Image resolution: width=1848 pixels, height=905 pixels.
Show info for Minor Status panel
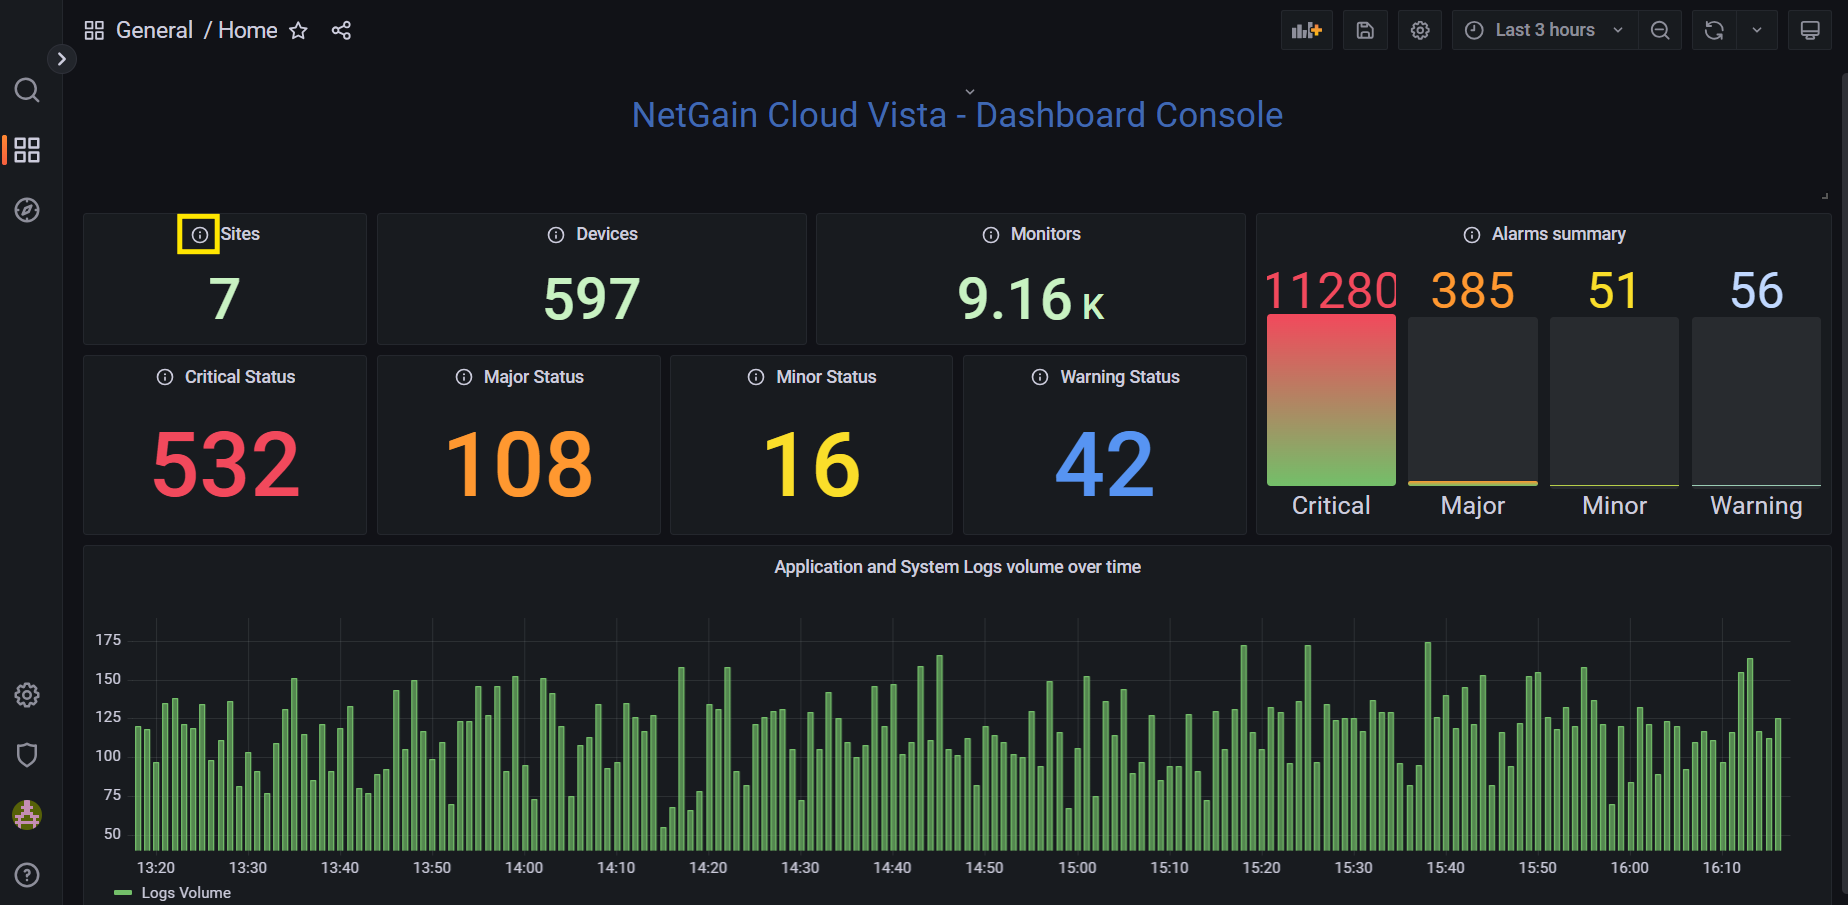pyautogui.click(x=756, y=377)
